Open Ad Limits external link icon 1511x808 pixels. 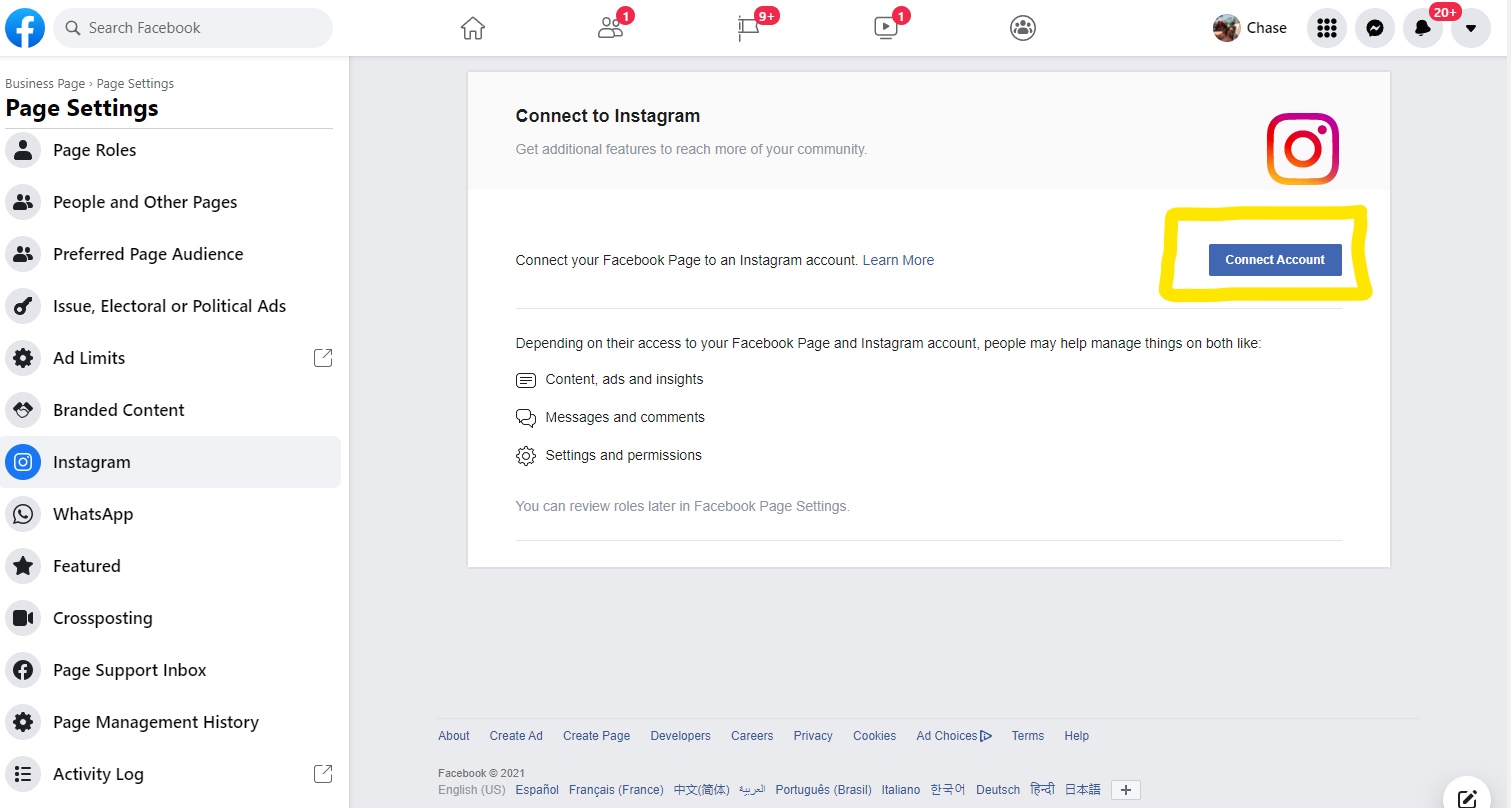(323, 358)
